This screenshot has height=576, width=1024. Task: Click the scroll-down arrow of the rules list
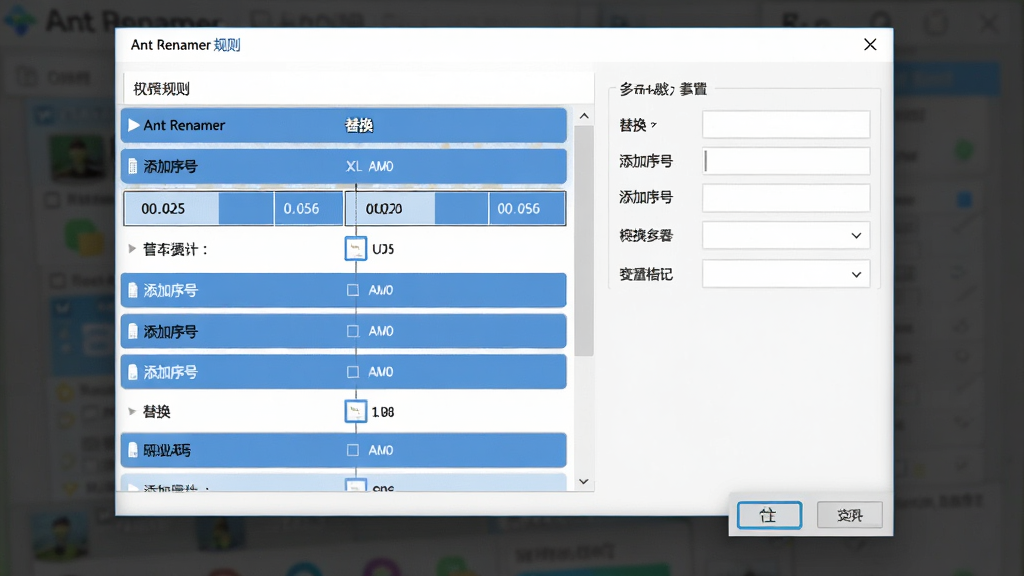click(x=584, y=481)
